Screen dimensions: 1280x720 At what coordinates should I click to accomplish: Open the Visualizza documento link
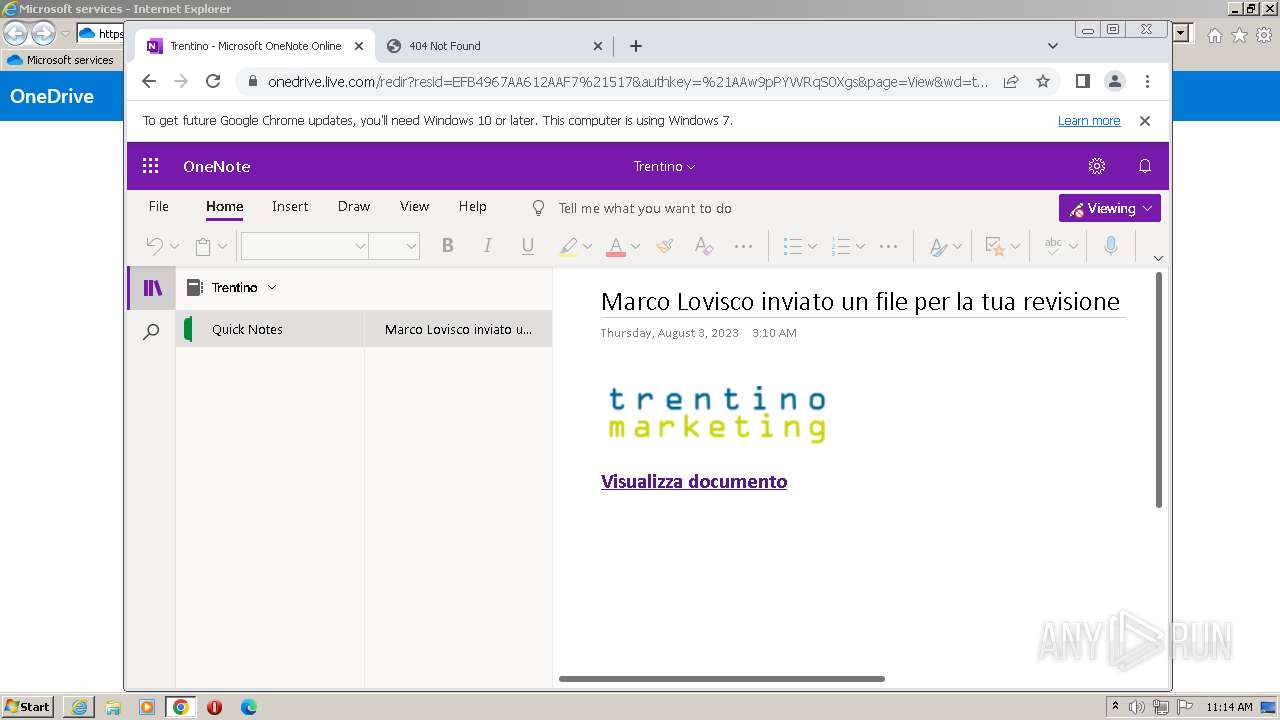coord(694,481)
